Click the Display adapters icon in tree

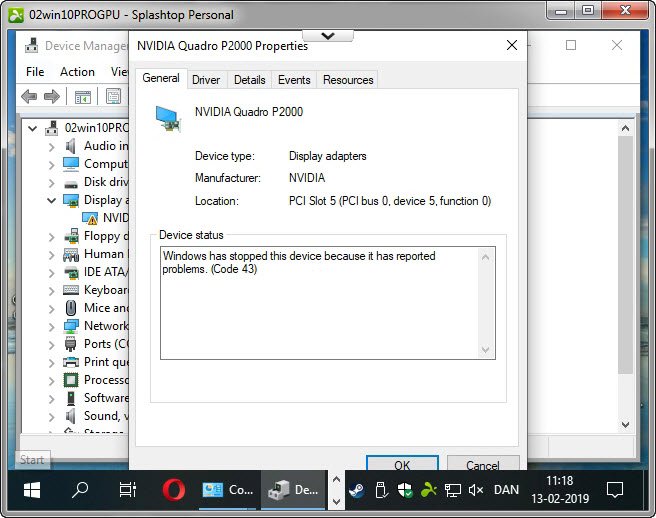pos(71,200)
